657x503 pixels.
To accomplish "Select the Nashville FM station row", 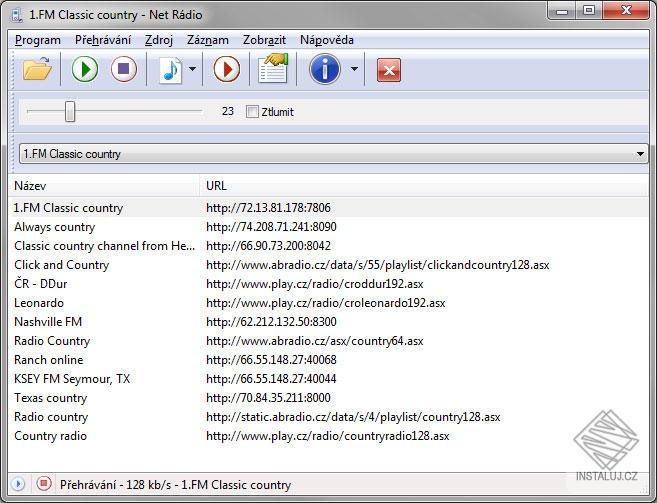I will (x=48, y=322).
